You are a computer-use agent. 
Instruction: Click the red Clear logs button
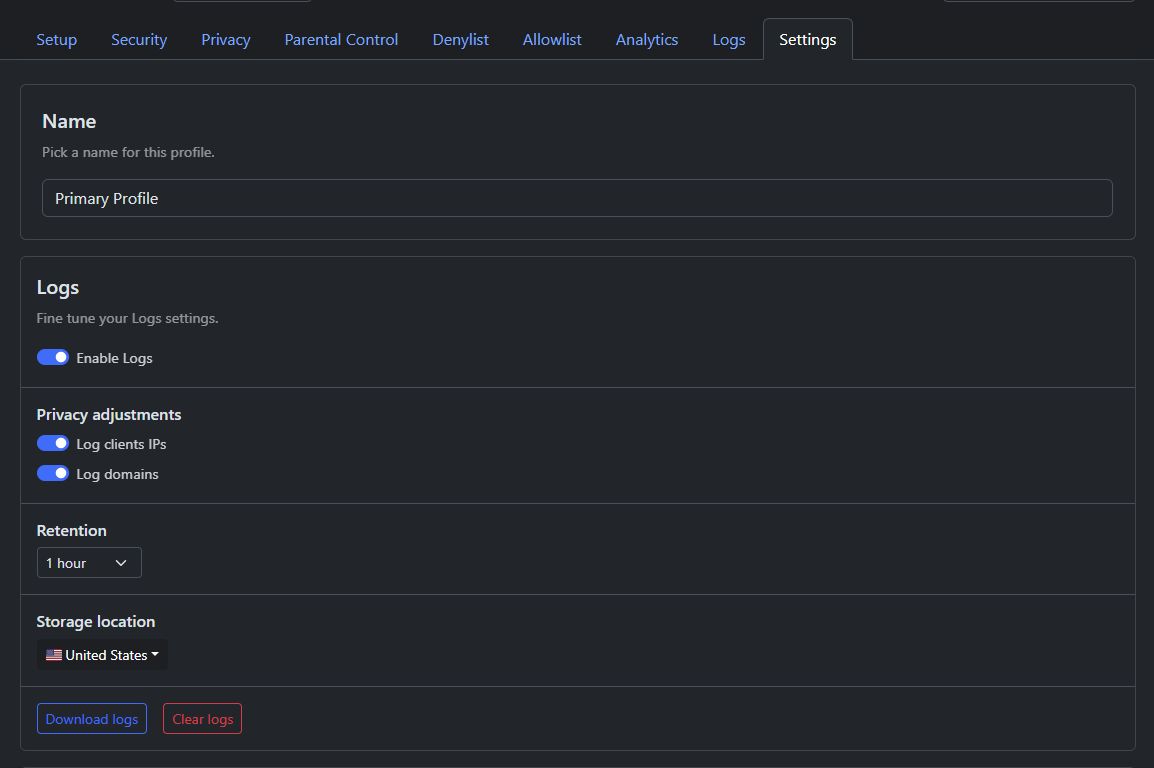click(202, 719)
